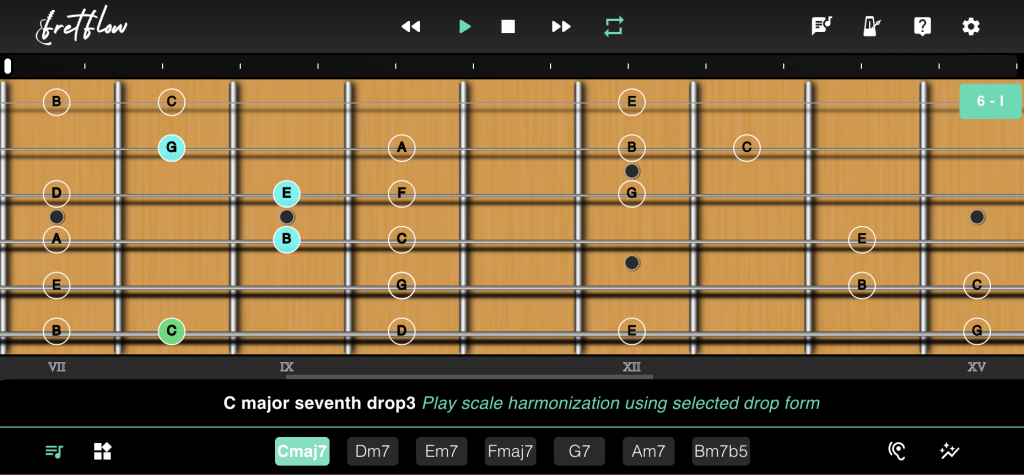Image resolution: width=1024 pixels, height=475 pixels.
Task: Open the sparkle chart icon at bottom right
Action: (x=949, y=451)
